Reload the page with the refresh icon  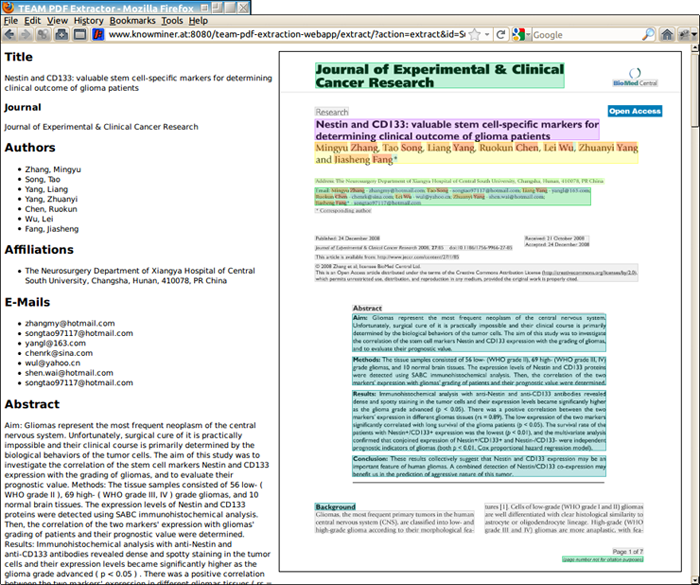pyautogui.click(x=501, y=34)
